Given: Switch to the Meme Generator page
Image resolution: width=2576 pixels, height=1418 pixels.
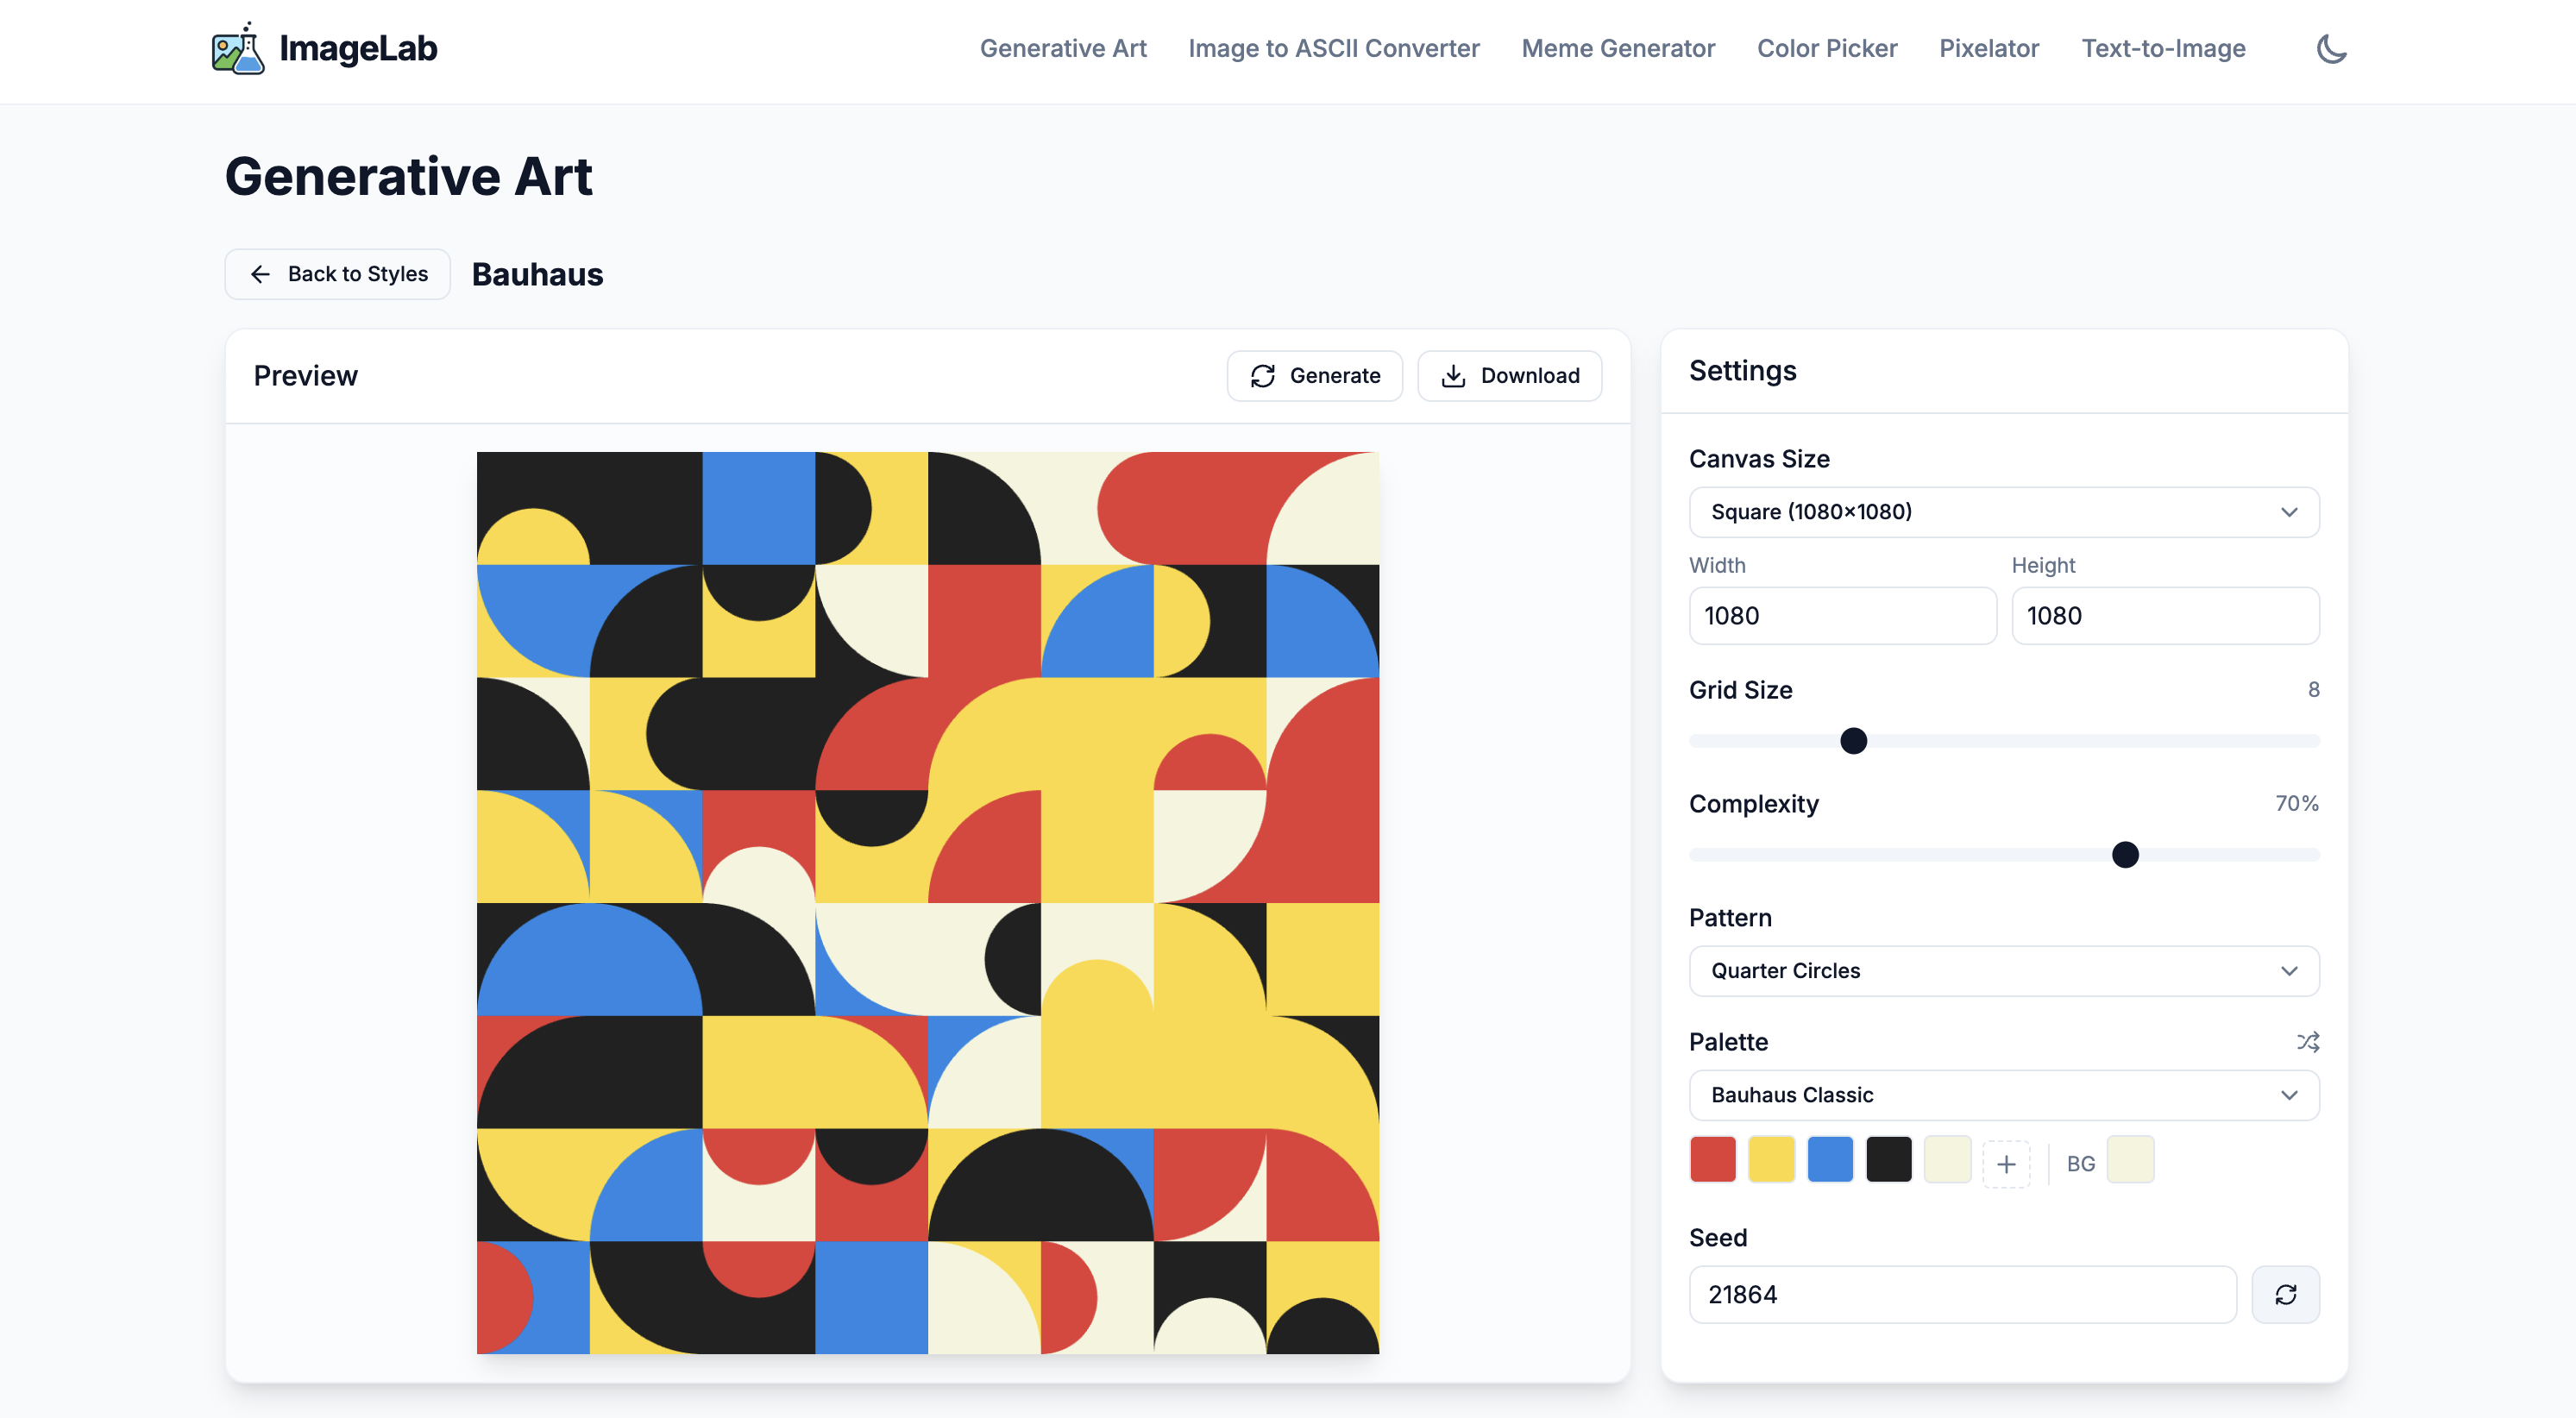Looking at the screenshot, I should 1617,48.
